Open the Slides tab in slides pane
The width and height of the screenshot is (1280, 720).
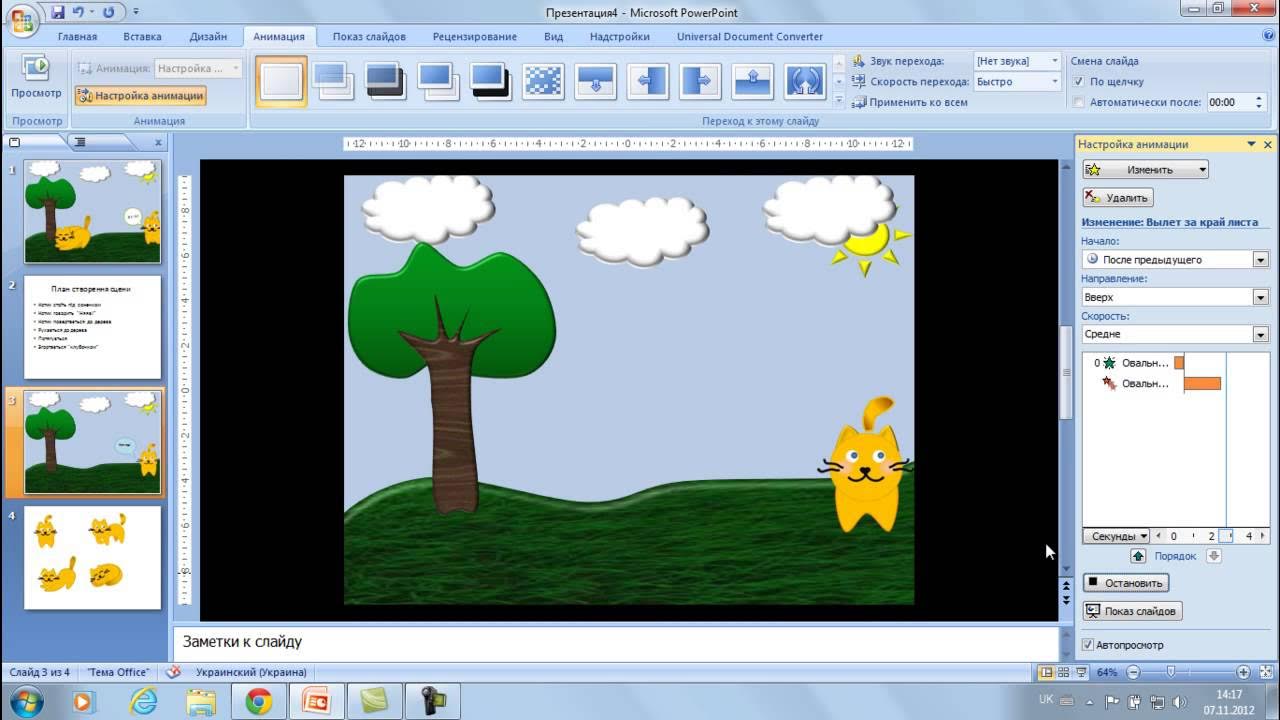point(15,143)
